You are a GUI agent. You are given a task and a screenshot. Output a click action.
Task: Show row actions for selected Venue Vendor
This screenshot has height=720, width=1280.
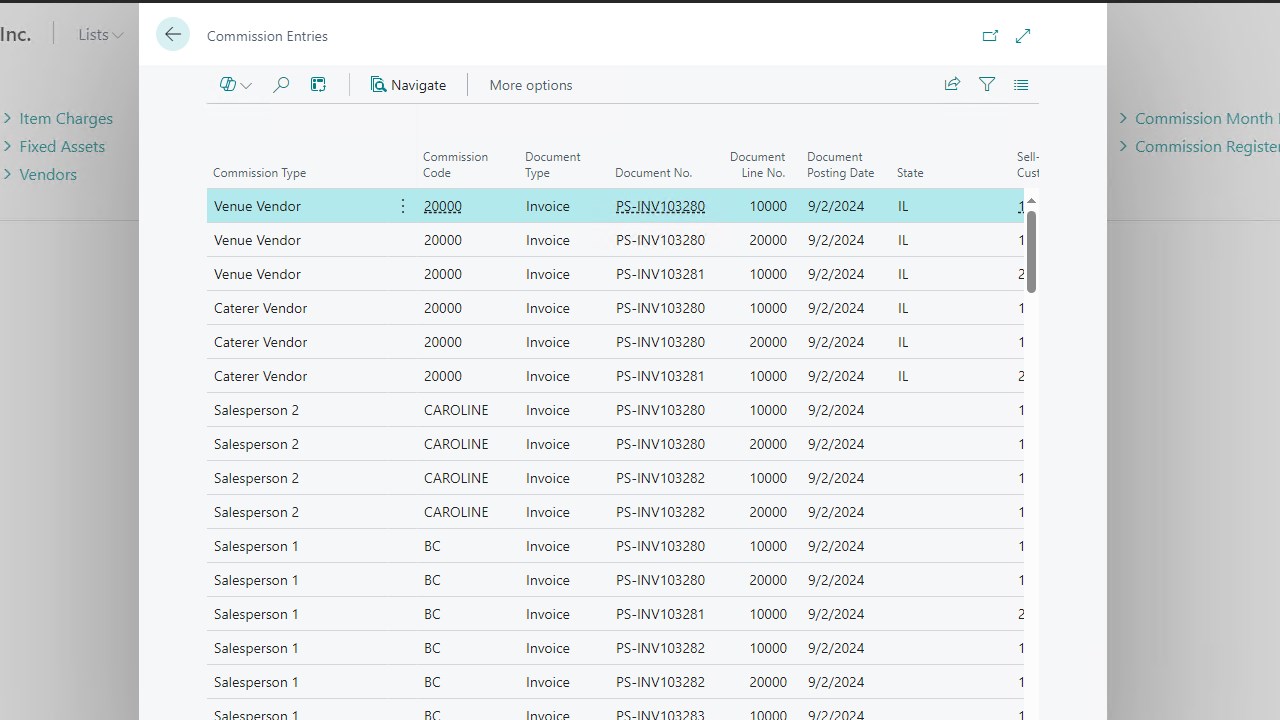tap(403, 206)
